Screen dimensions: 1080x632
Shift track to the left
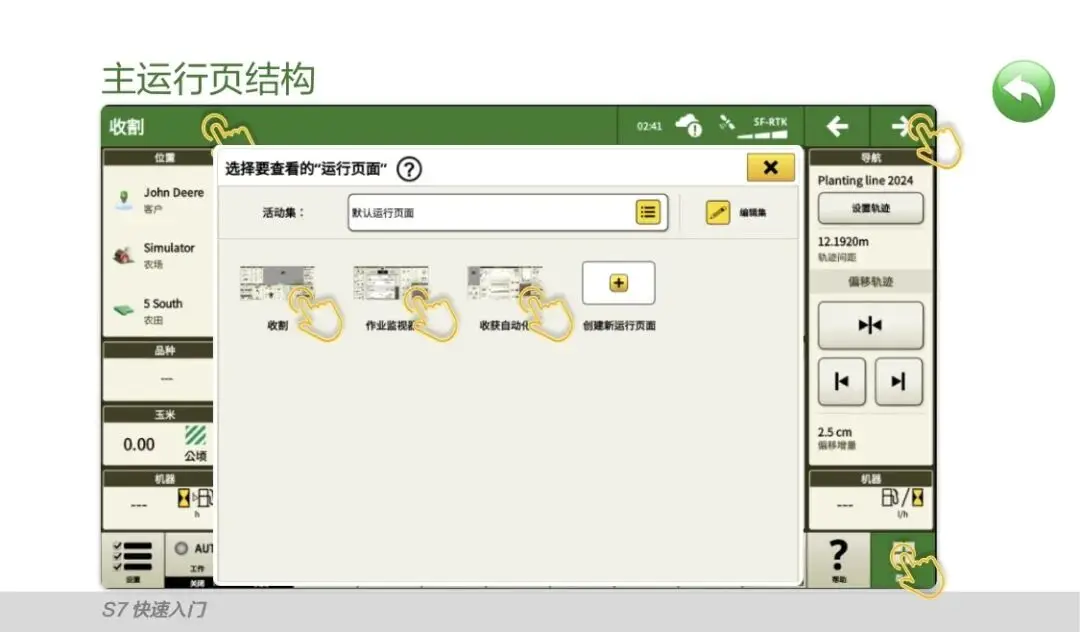point(842,381)
